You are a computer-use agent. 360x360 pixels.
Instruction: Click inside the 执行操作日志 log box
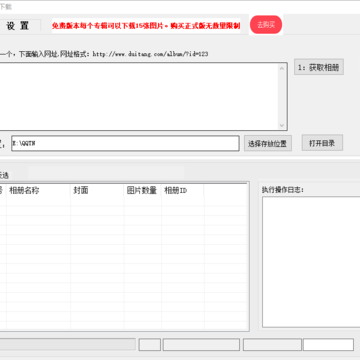click(x=311, y=262)
